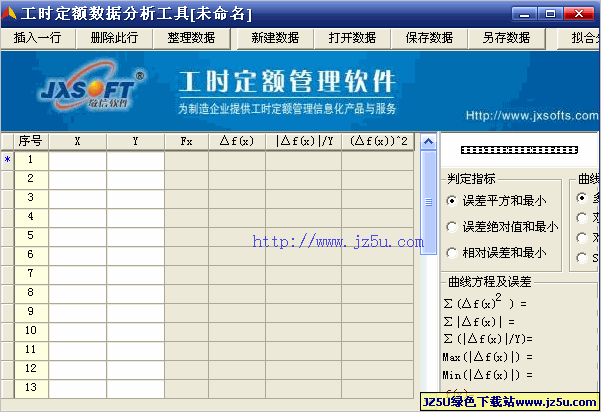Image resolution: width=601 pixels, height=412 pixels.
Task: Select row number 10 in 序号 column
Action: pyautogui.click(x=31, y=331)
